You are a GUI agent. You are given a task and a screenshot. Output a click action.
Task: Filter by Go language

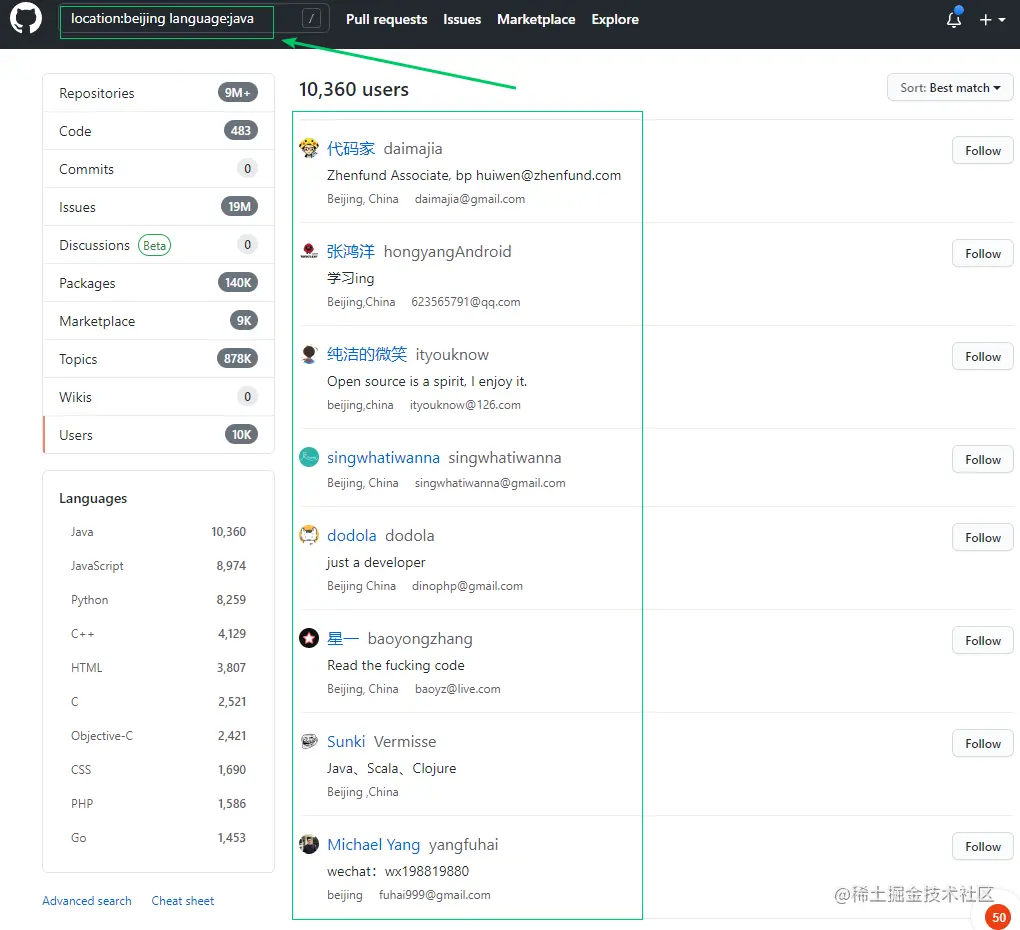[158, 838]
